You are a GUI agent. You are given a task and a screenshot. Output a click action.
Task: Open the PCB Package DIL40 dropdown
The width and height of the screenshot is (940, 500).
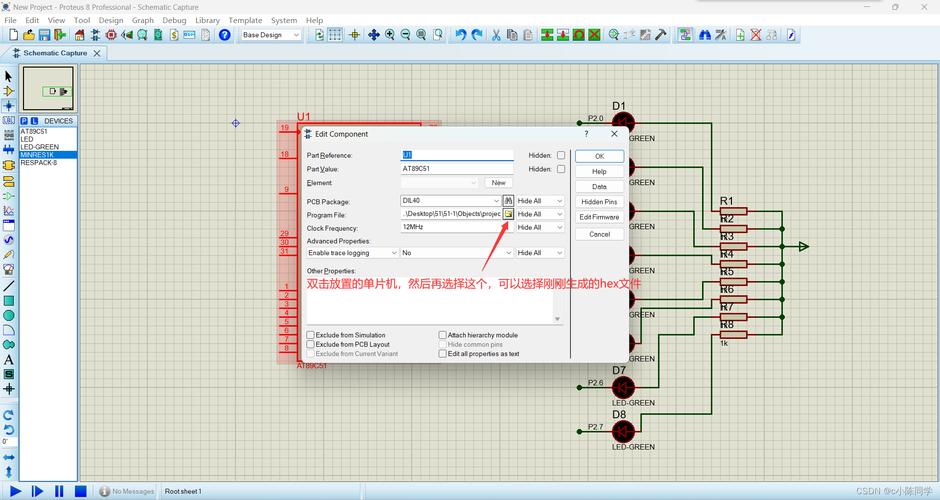click(x=451, y=201)
